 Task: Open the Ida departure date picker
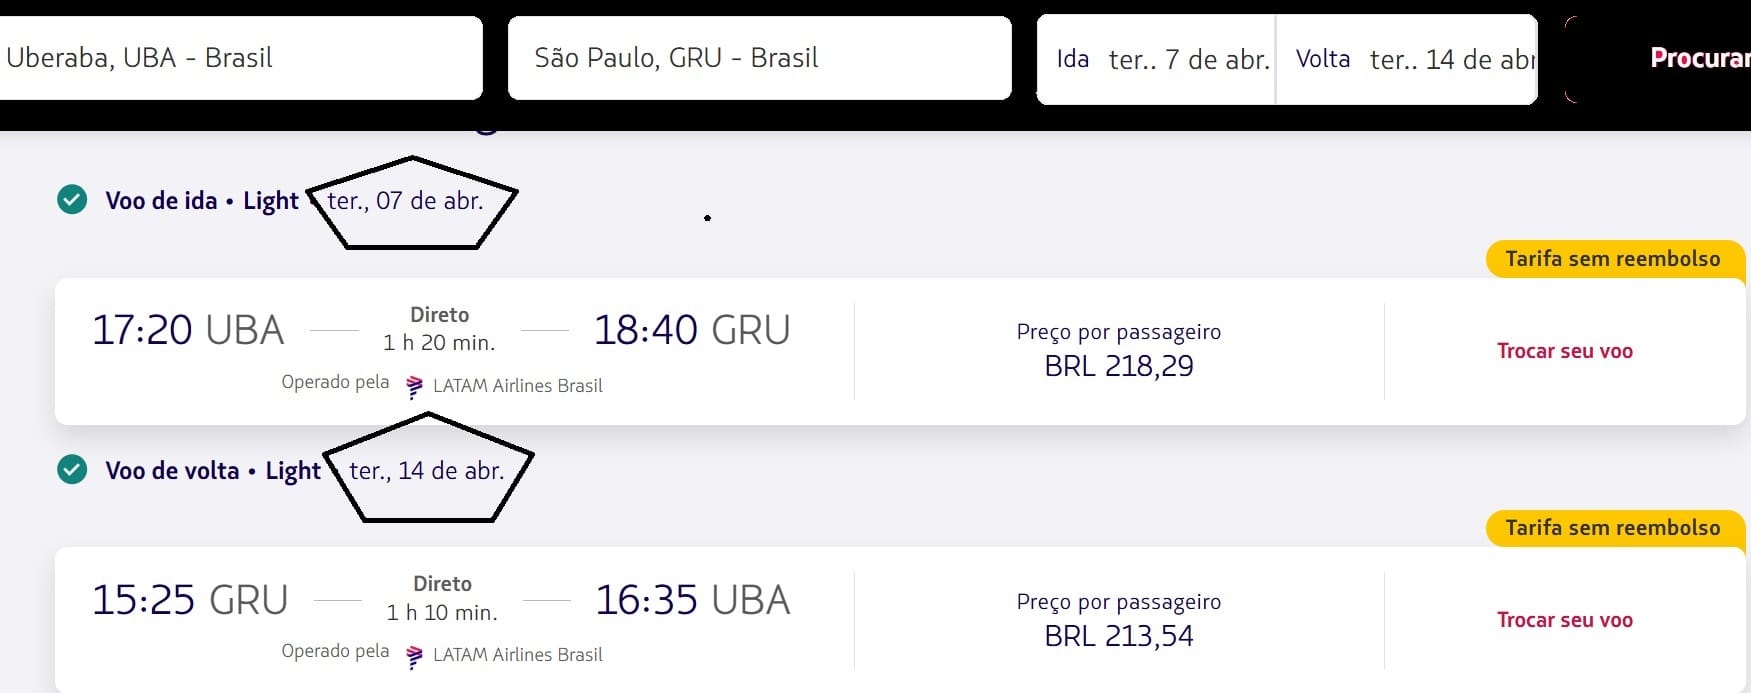click(x=1157, y=60)
